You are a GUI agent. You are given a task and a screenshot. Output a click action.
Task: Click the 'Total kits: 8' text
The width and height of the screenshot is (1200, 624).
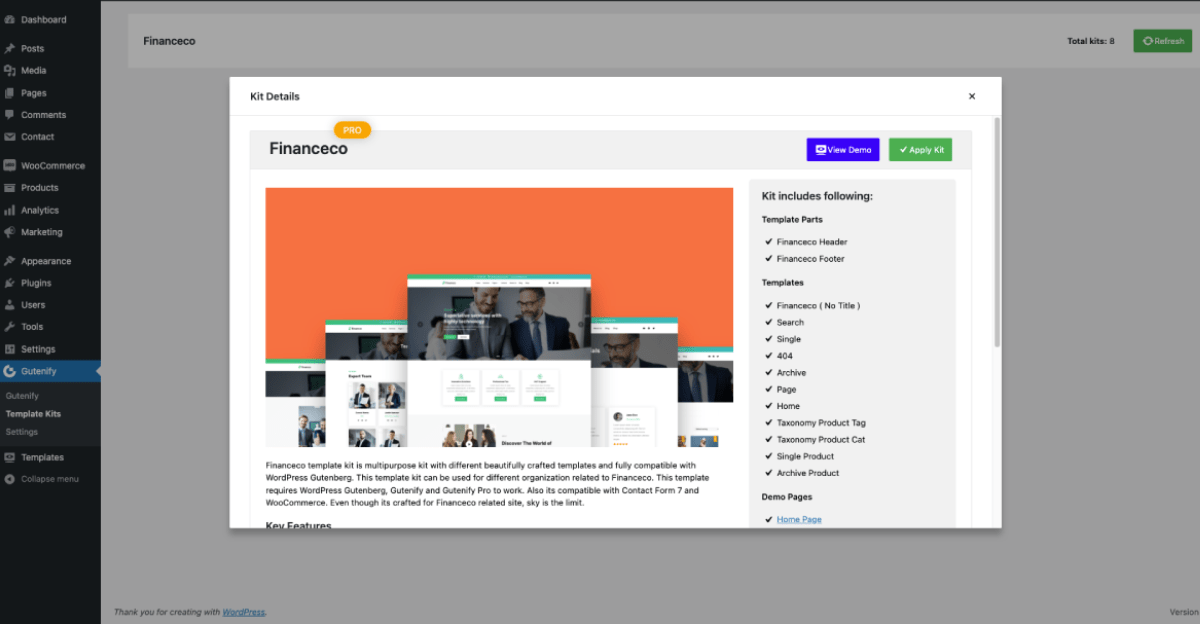[x=1091, y=41]
